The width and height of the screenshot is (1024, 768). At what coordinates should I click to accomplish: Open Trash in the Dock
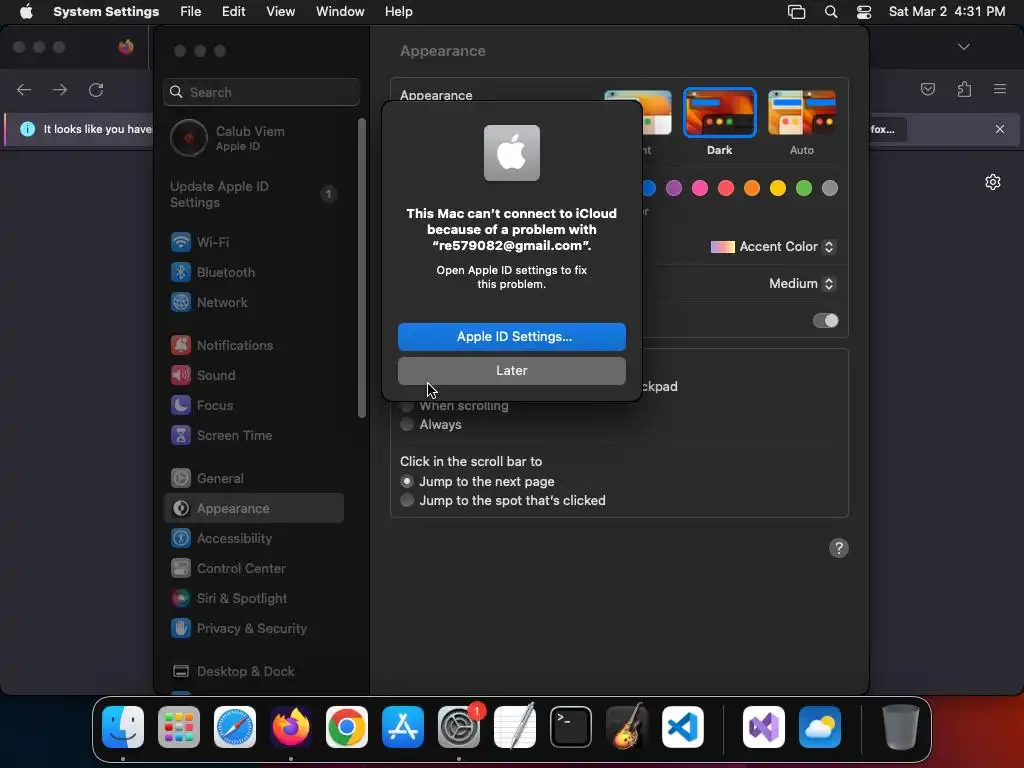[901, 727]
